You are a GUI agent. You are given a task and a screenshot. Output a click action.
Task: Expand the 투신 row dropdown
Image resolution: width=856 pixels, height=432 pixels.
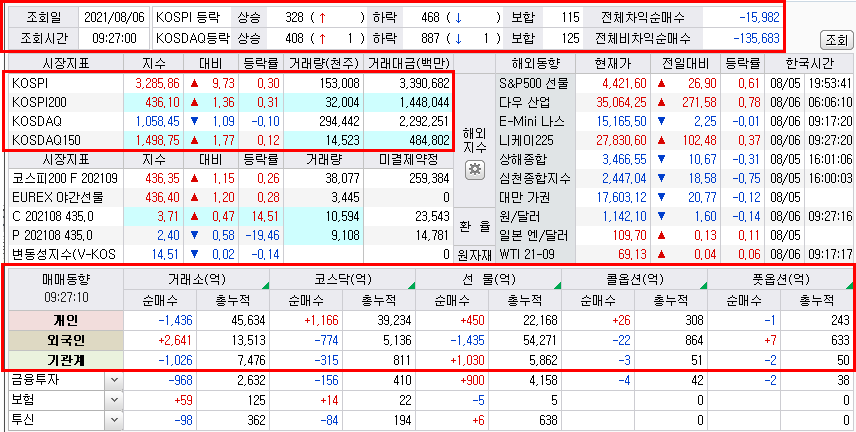pos(114,420)
